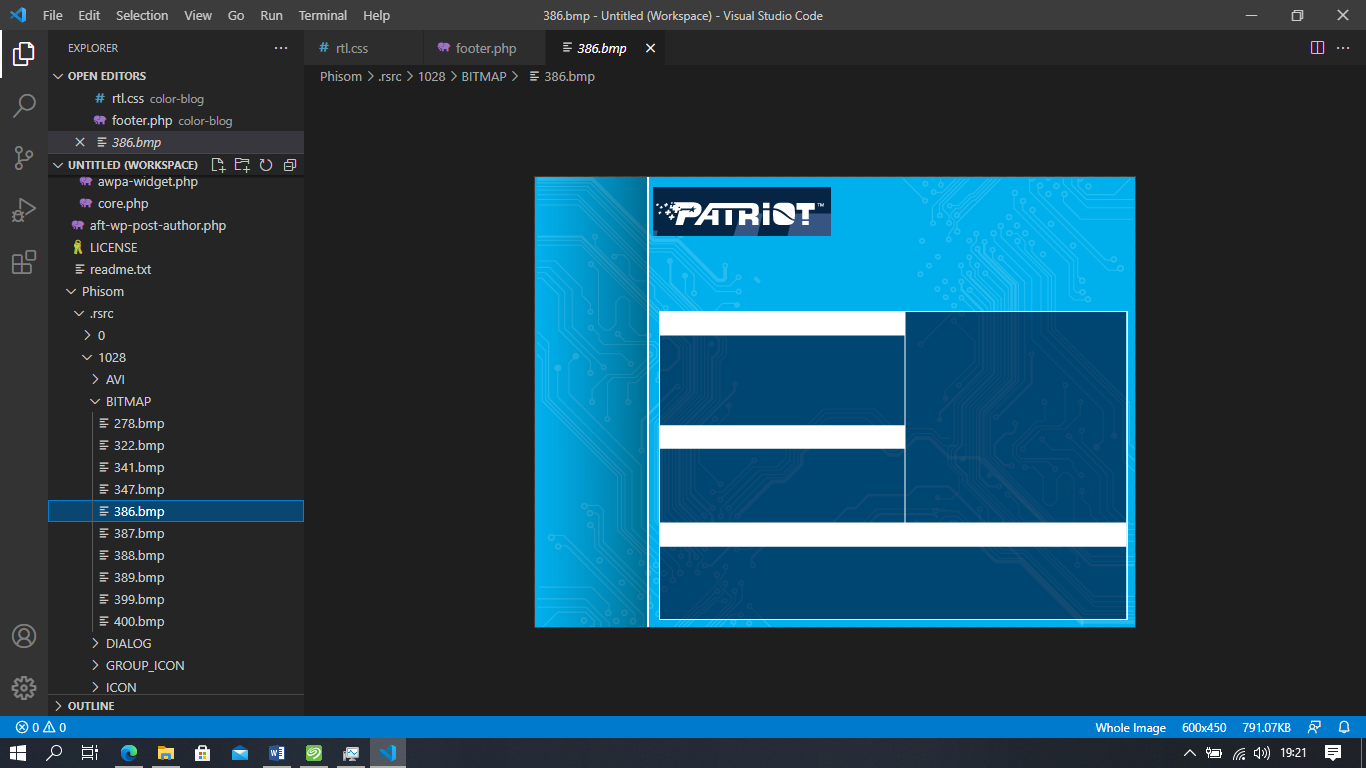
Task: Click the 791.07KB file size in status bar
Action: coord(1266,727)
